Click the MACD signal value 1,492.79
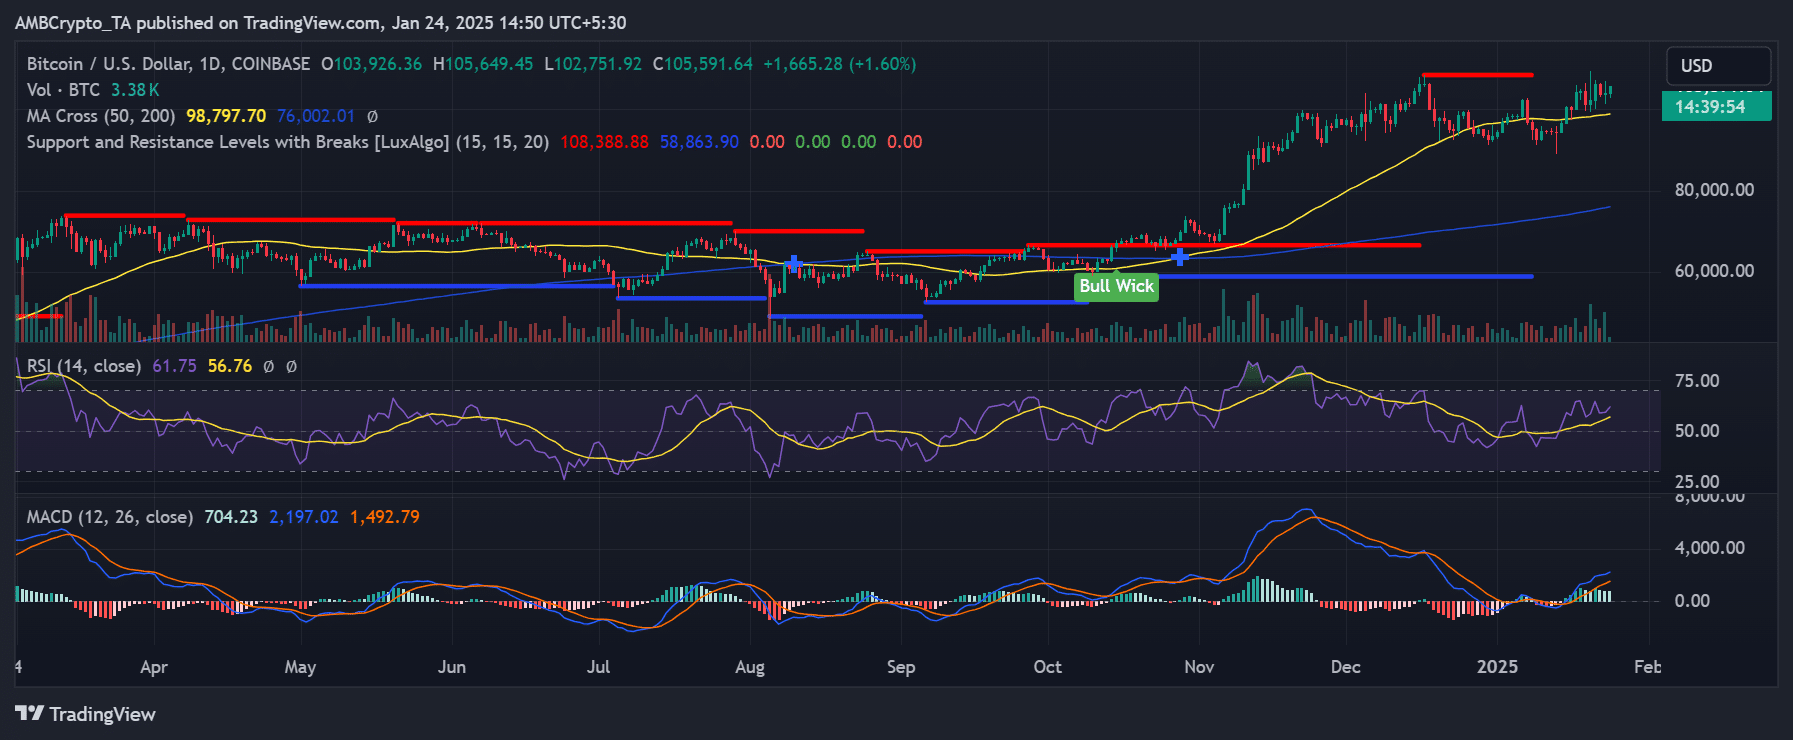 (385, 517)
